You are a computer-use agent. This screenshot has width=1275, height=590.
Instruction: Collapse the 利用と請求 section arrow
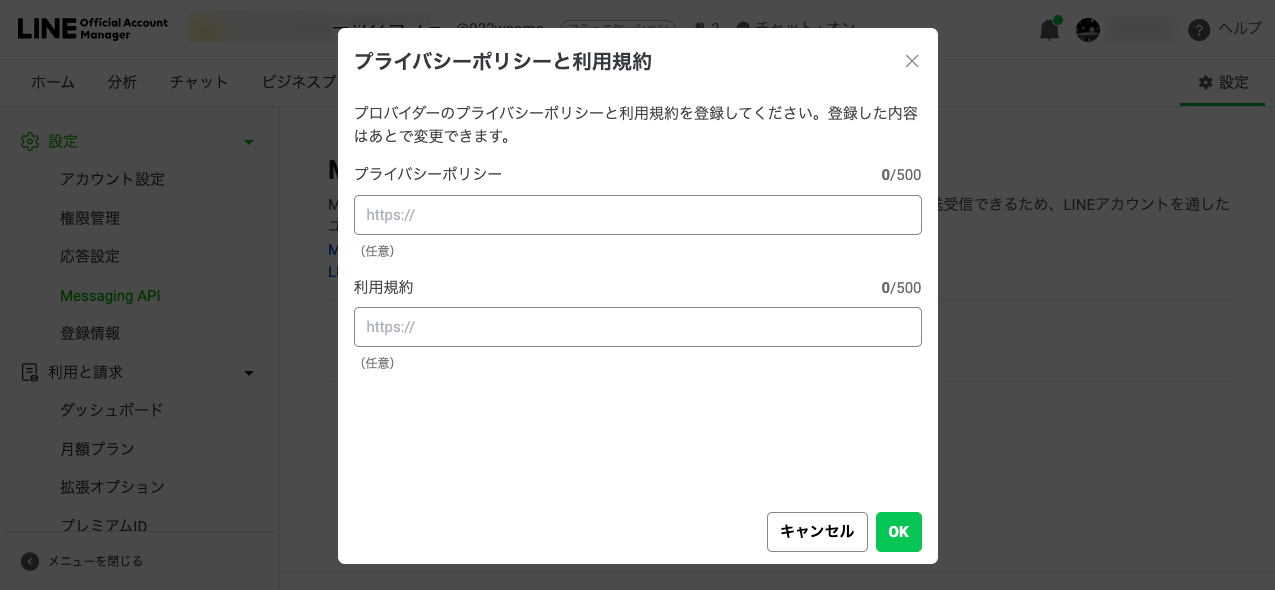point(249,373)
